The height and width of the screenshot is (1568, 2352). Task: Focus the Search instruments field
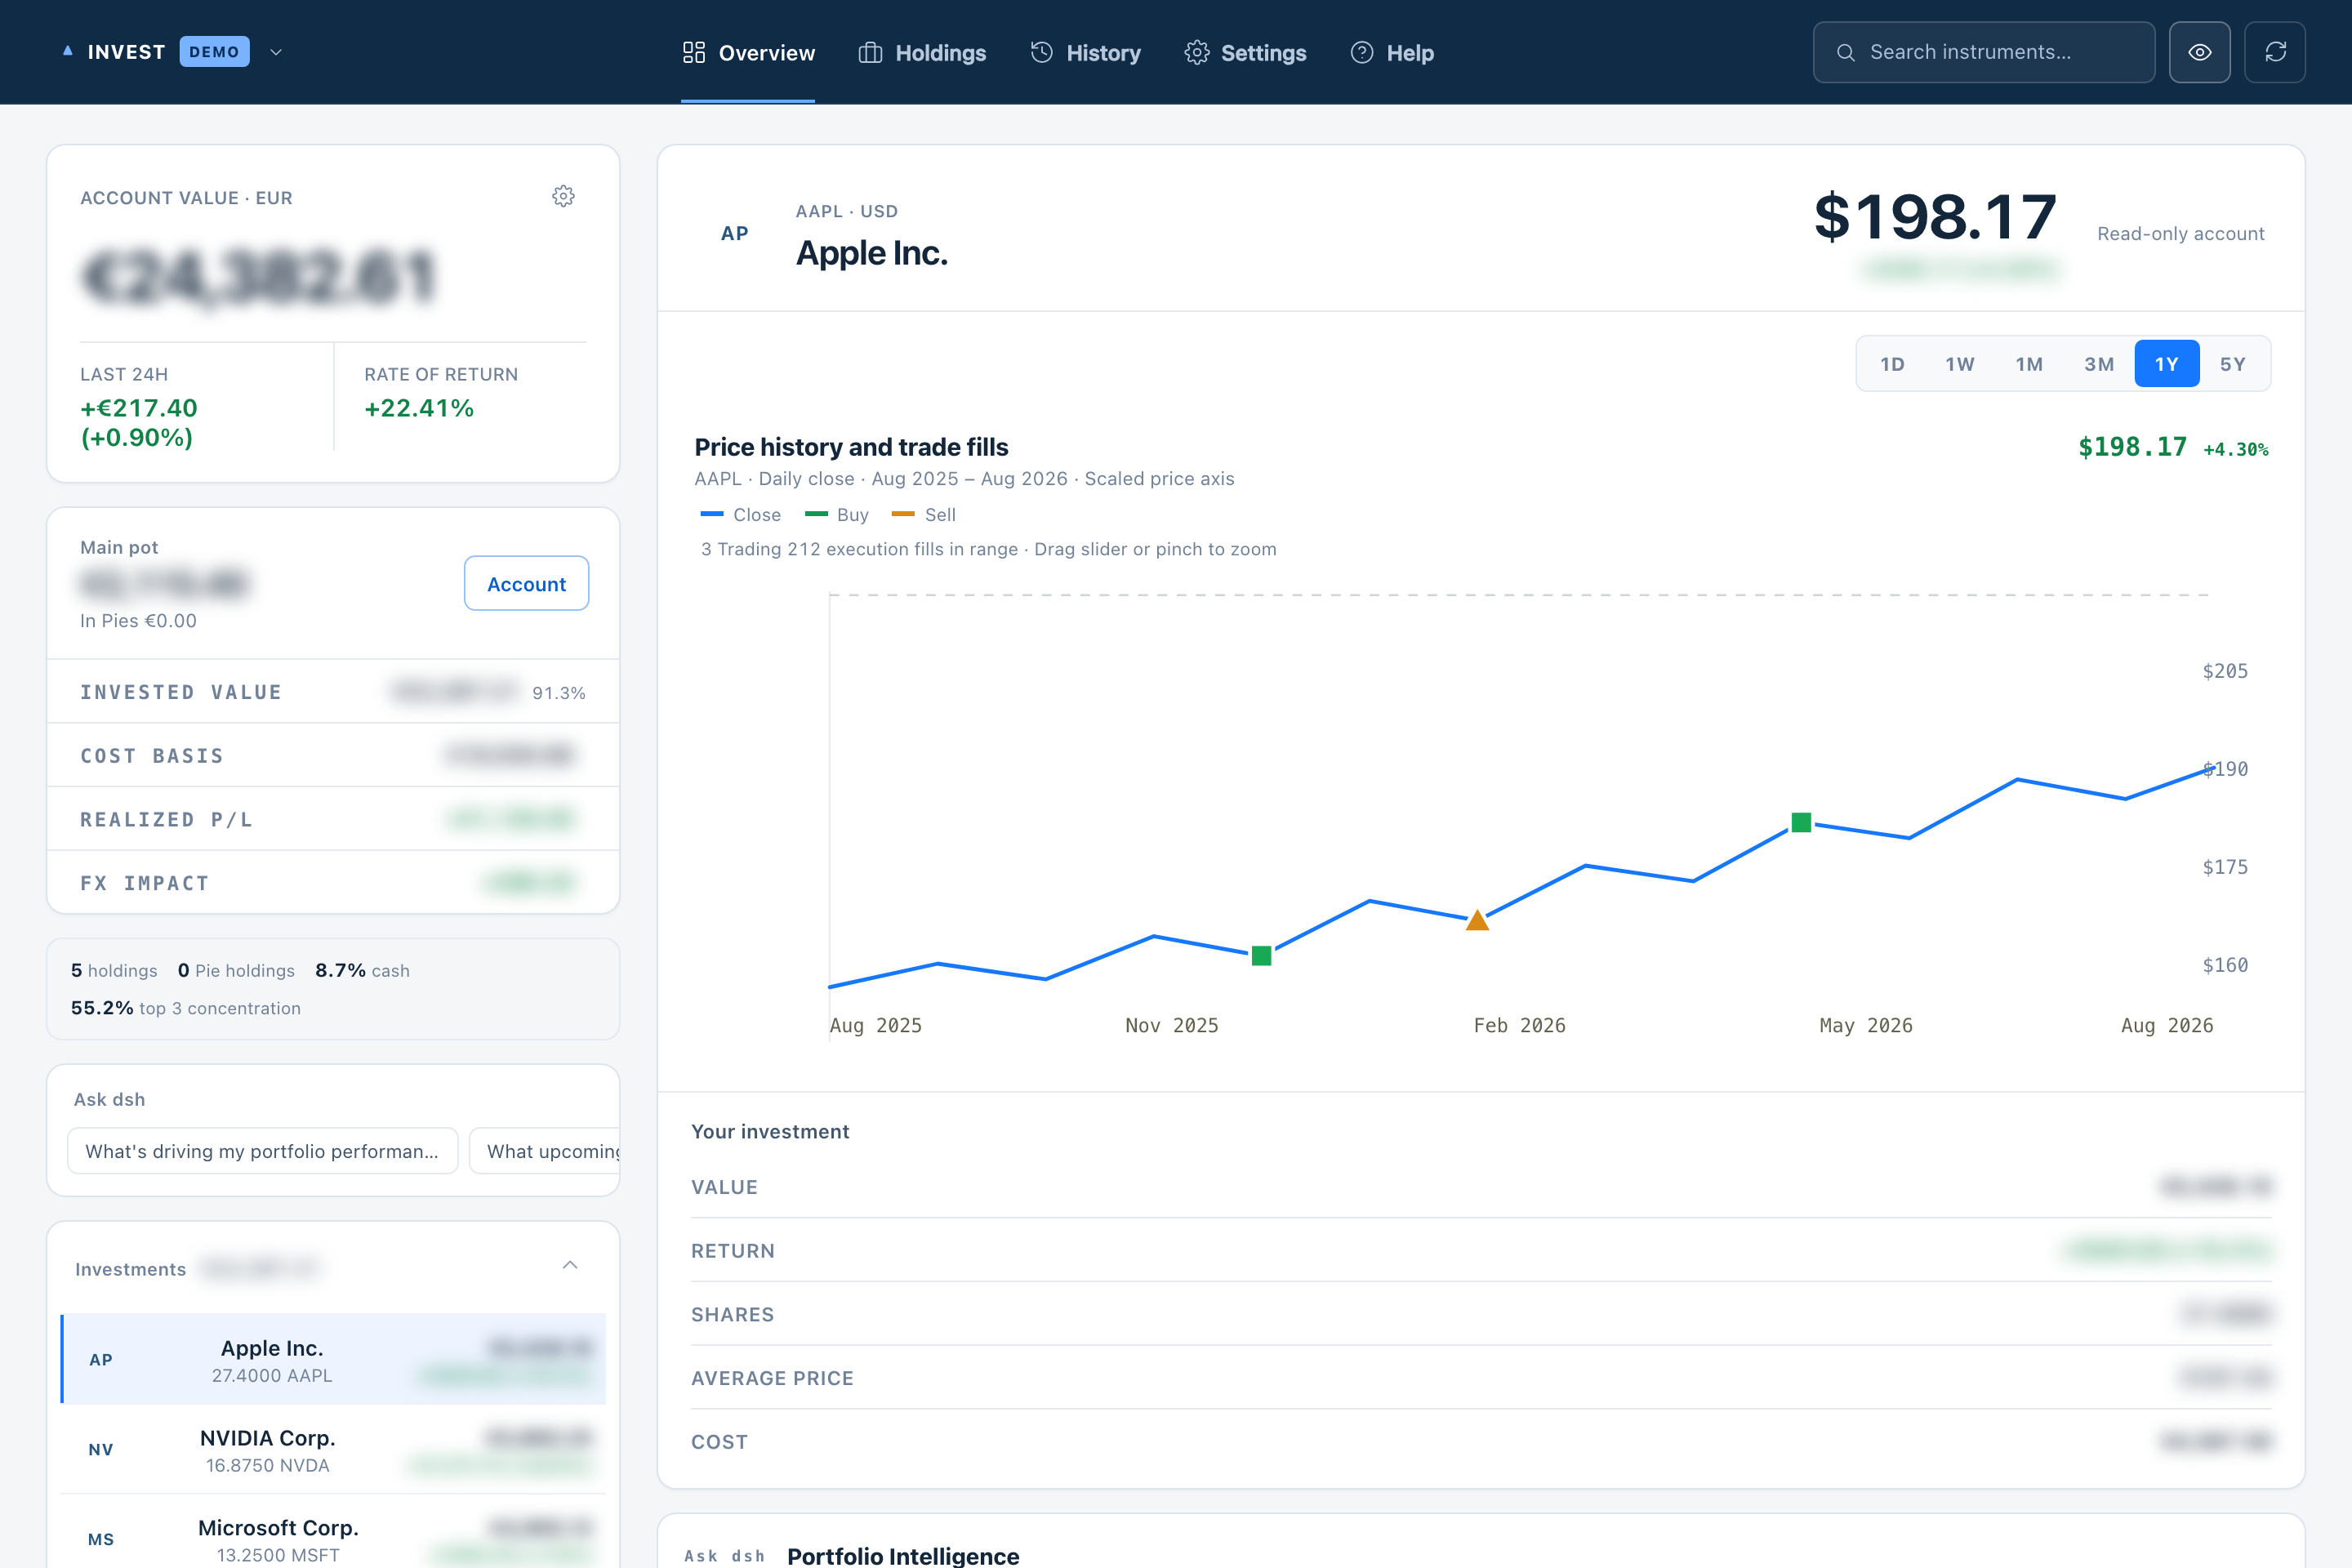pos(1984,52)
